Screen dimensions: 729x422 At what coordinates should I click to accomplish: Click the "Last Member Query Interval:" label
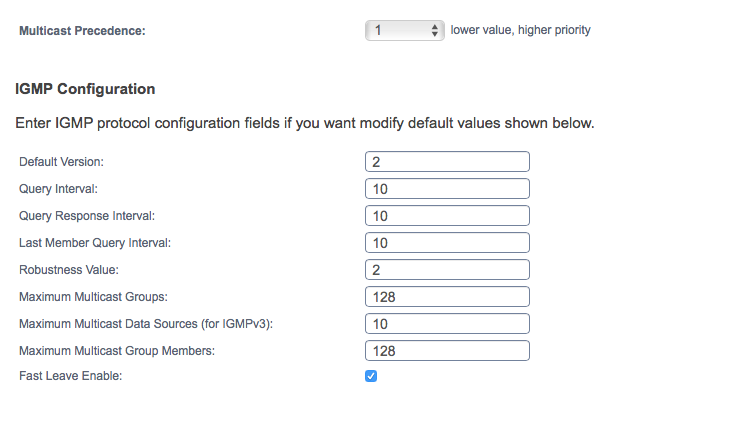(95, 243)
